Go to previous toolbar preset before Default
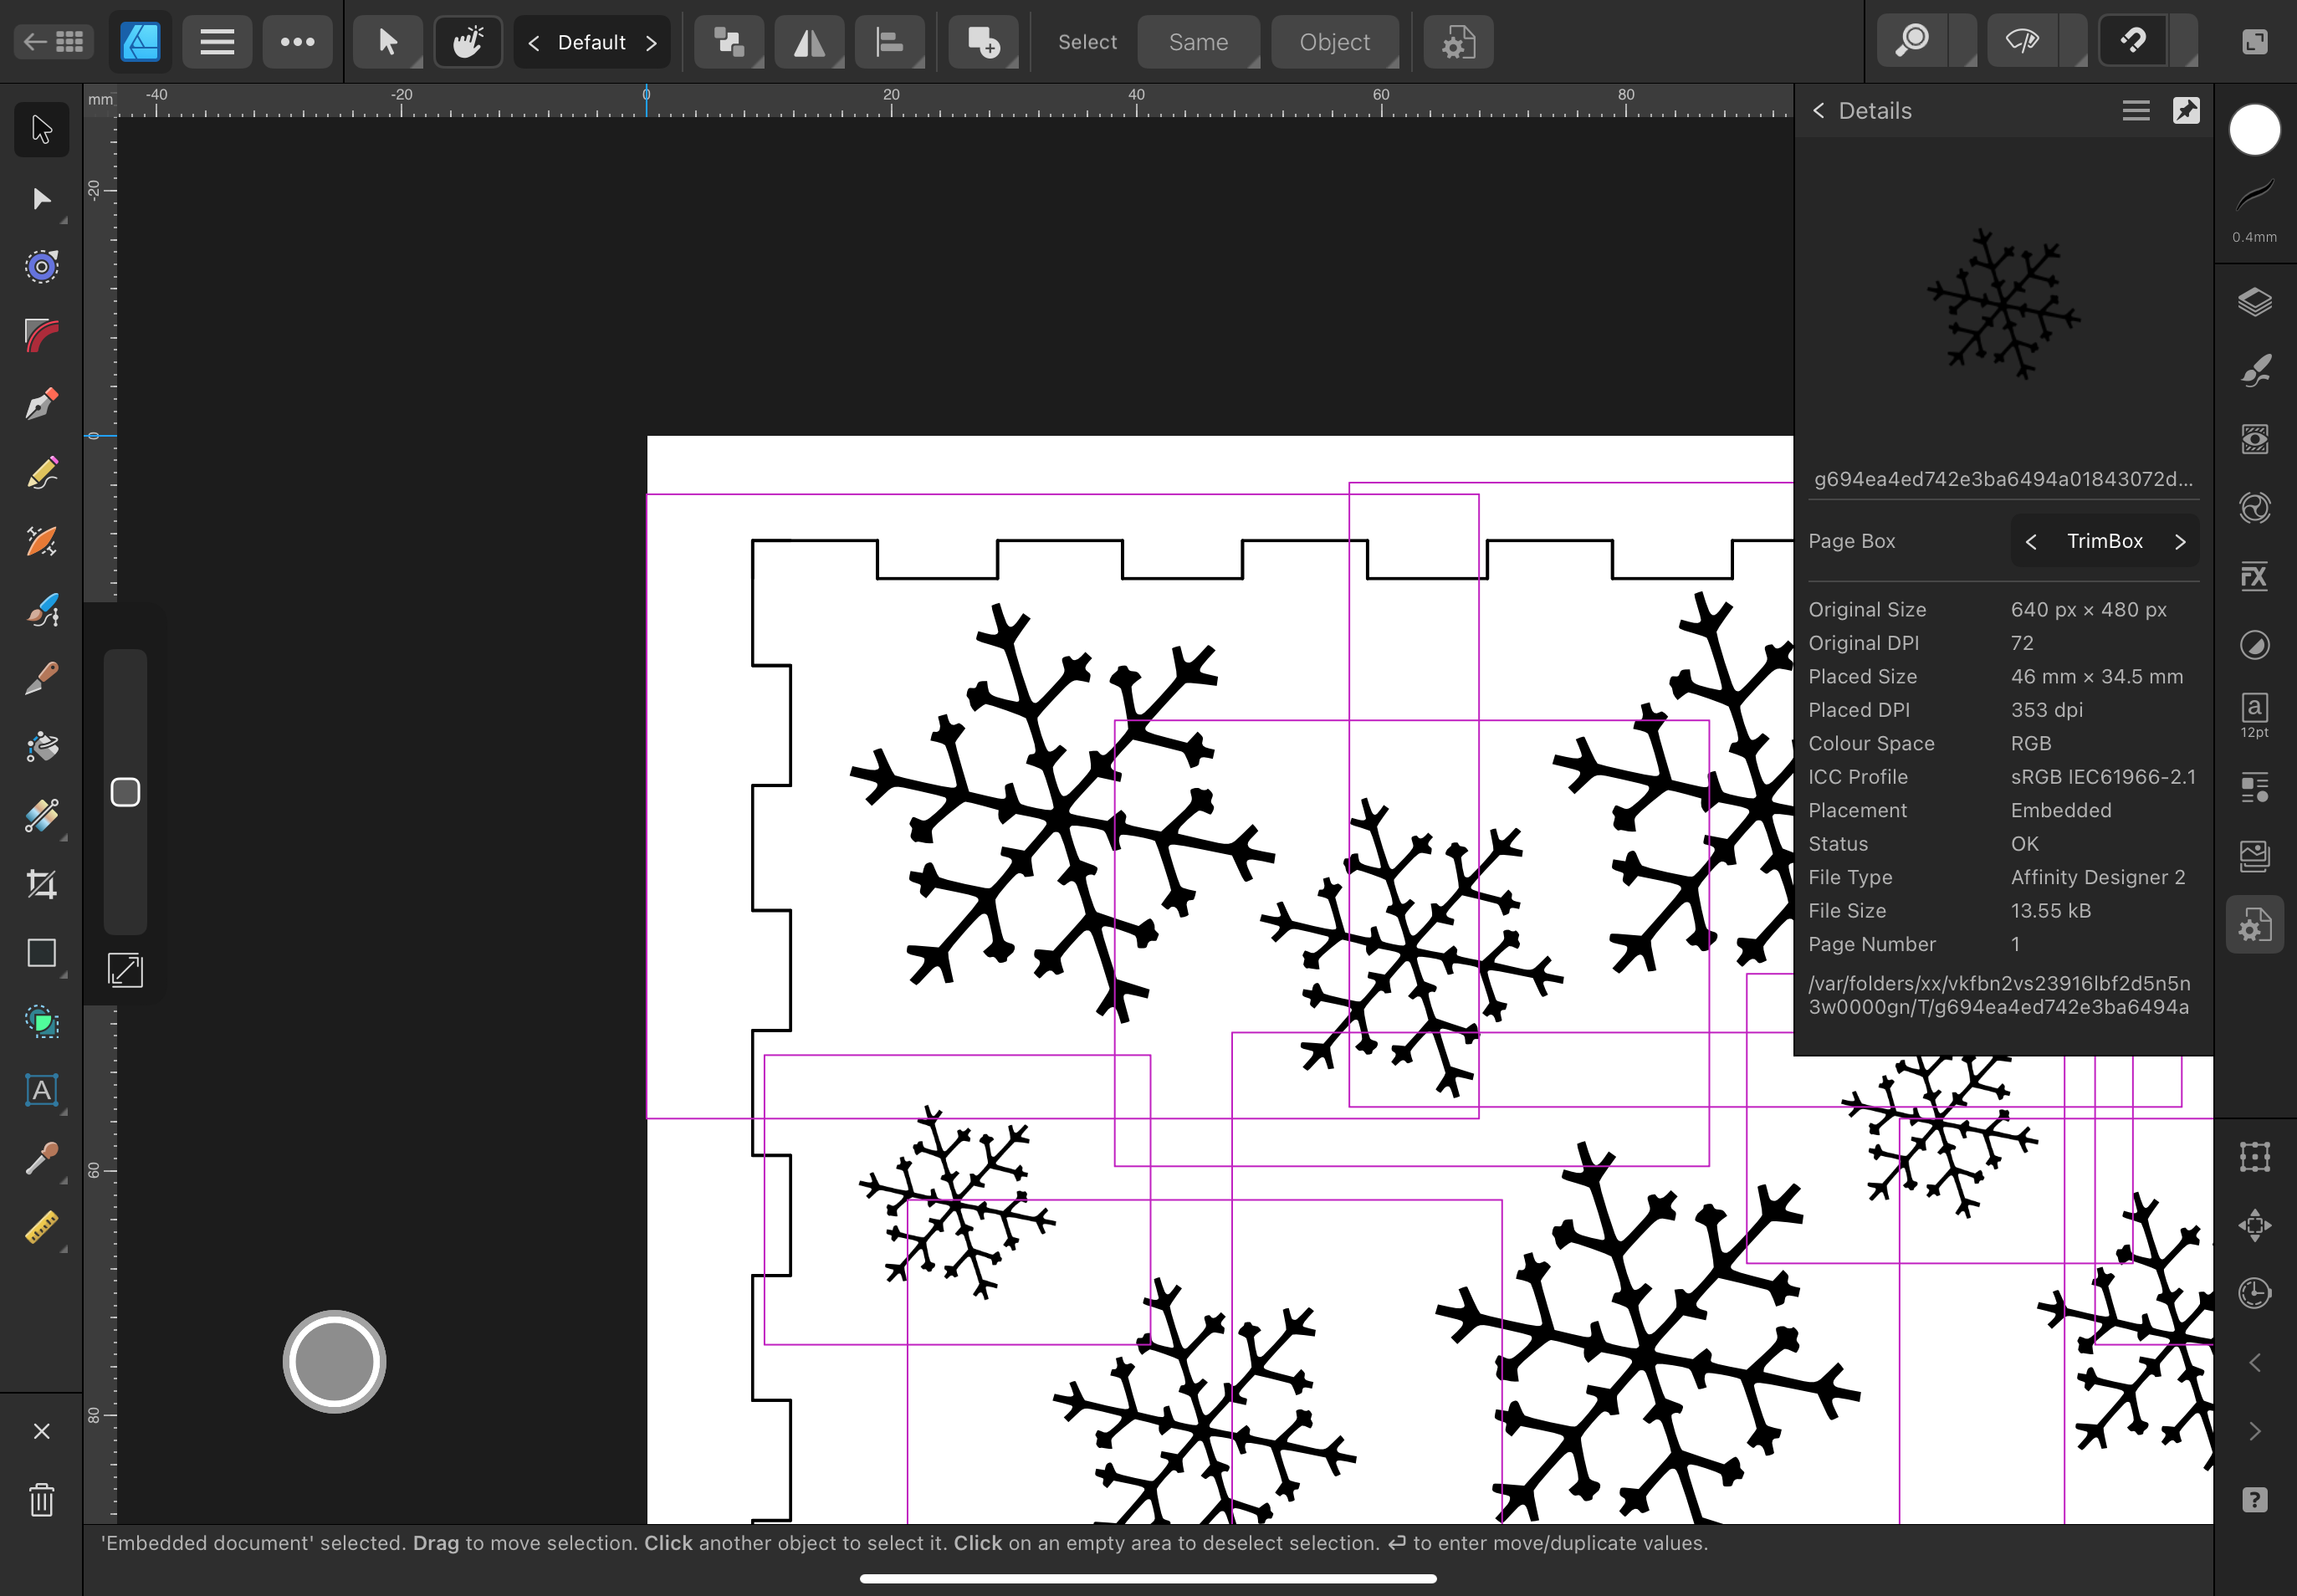 point(534,43)
